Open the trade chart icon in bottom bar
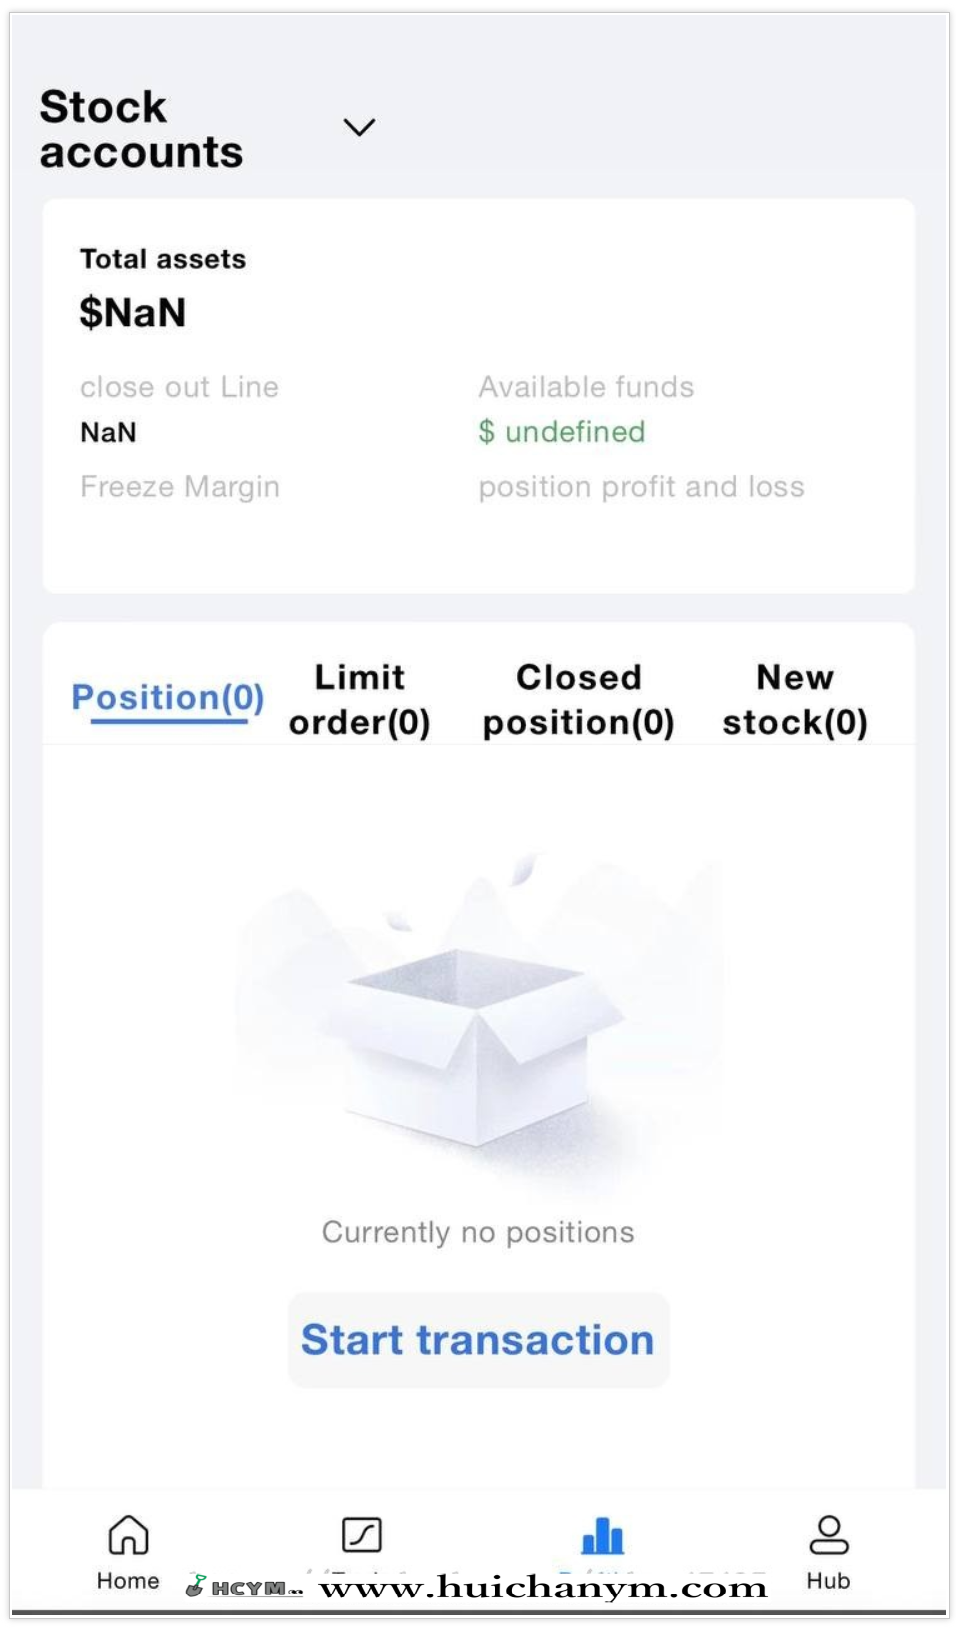 point(362,1534)
